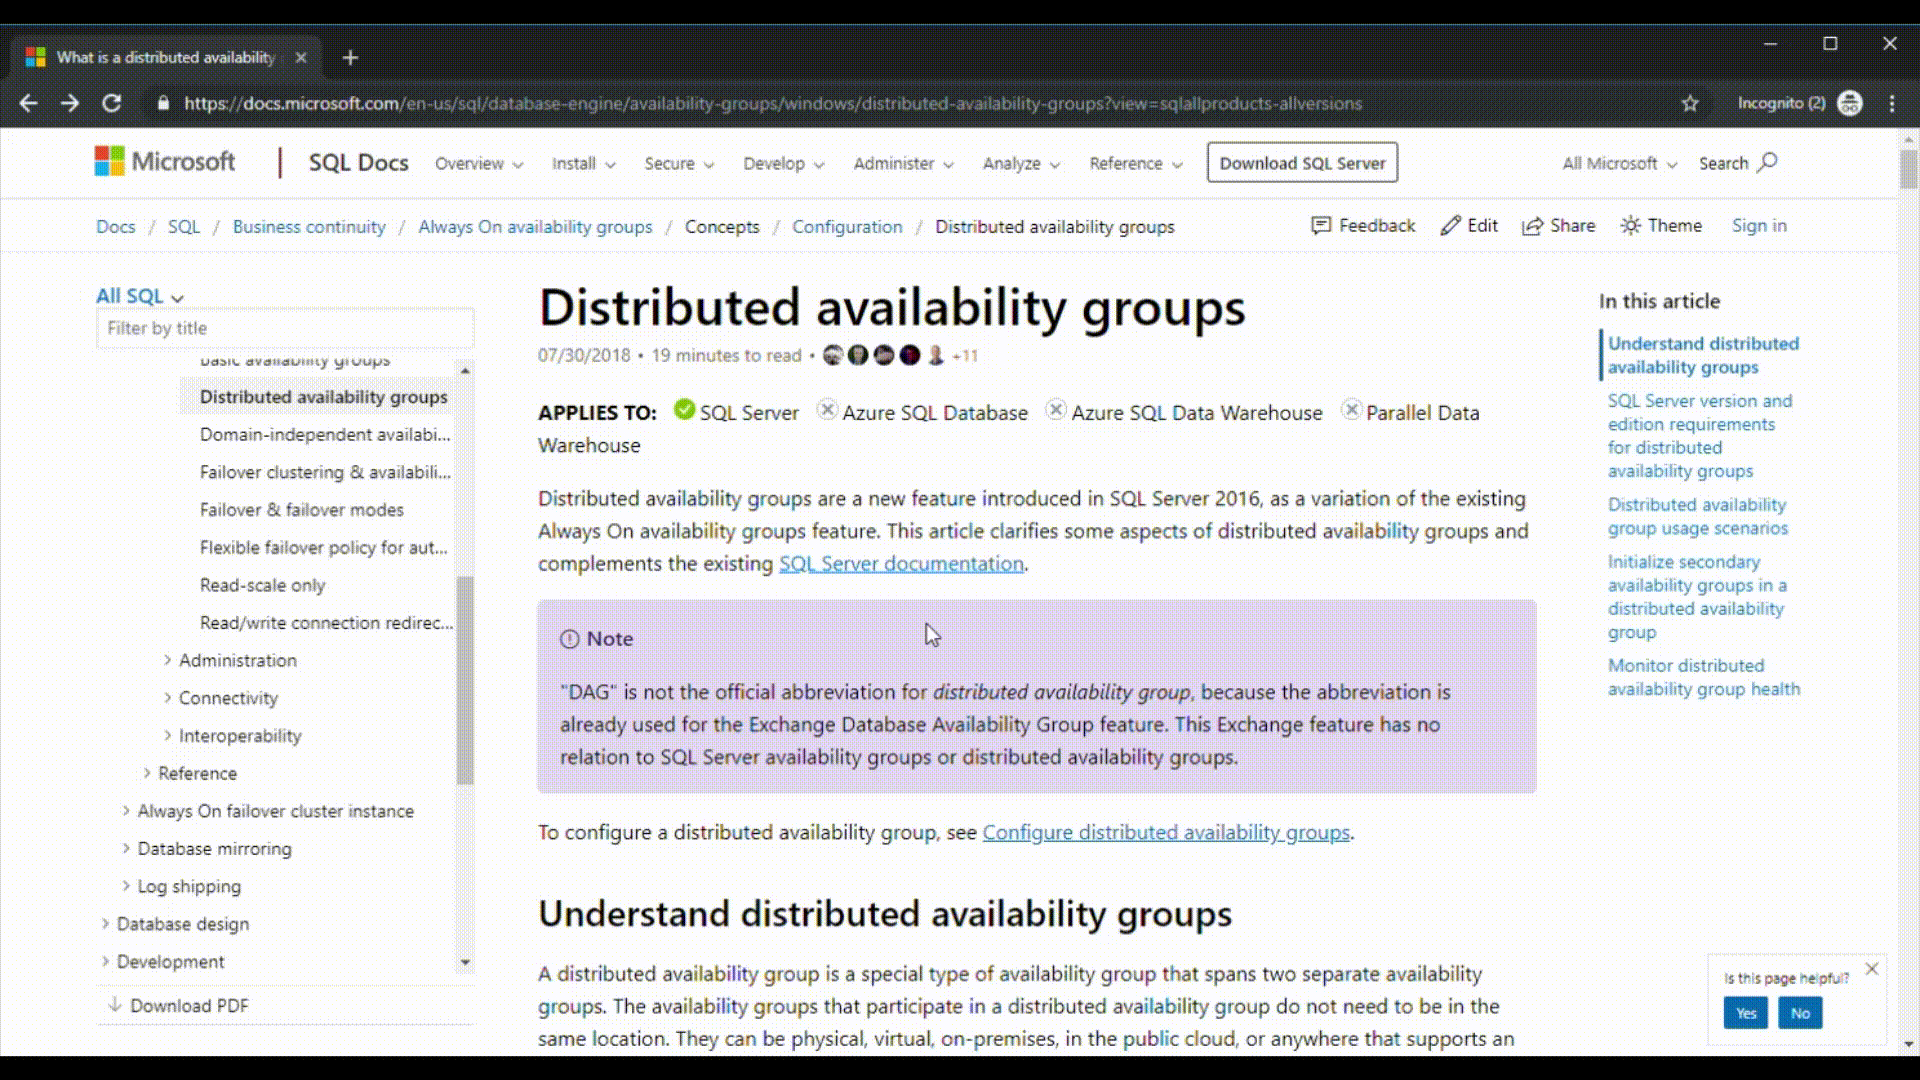Click the Feedback icon in top toolbar
This screenshot has width=1920, height=1080.
(x=1319, y=225)
